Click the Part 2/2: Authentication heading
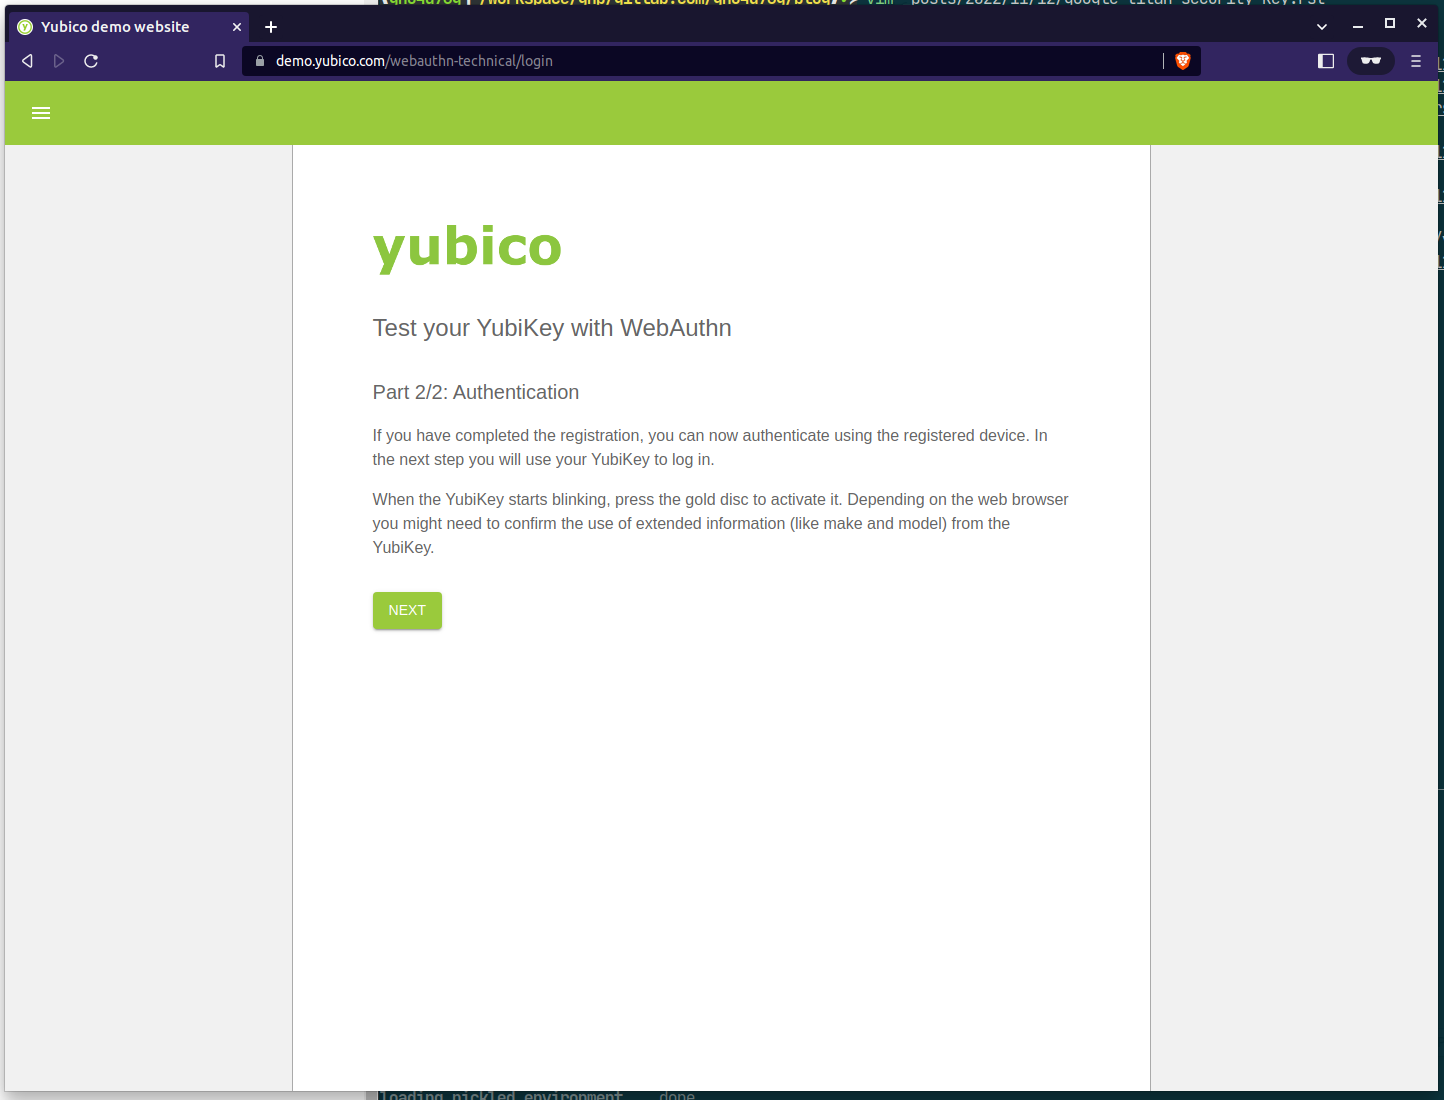The height and width of the screenshot is (1100, 1444). [476, 392]
